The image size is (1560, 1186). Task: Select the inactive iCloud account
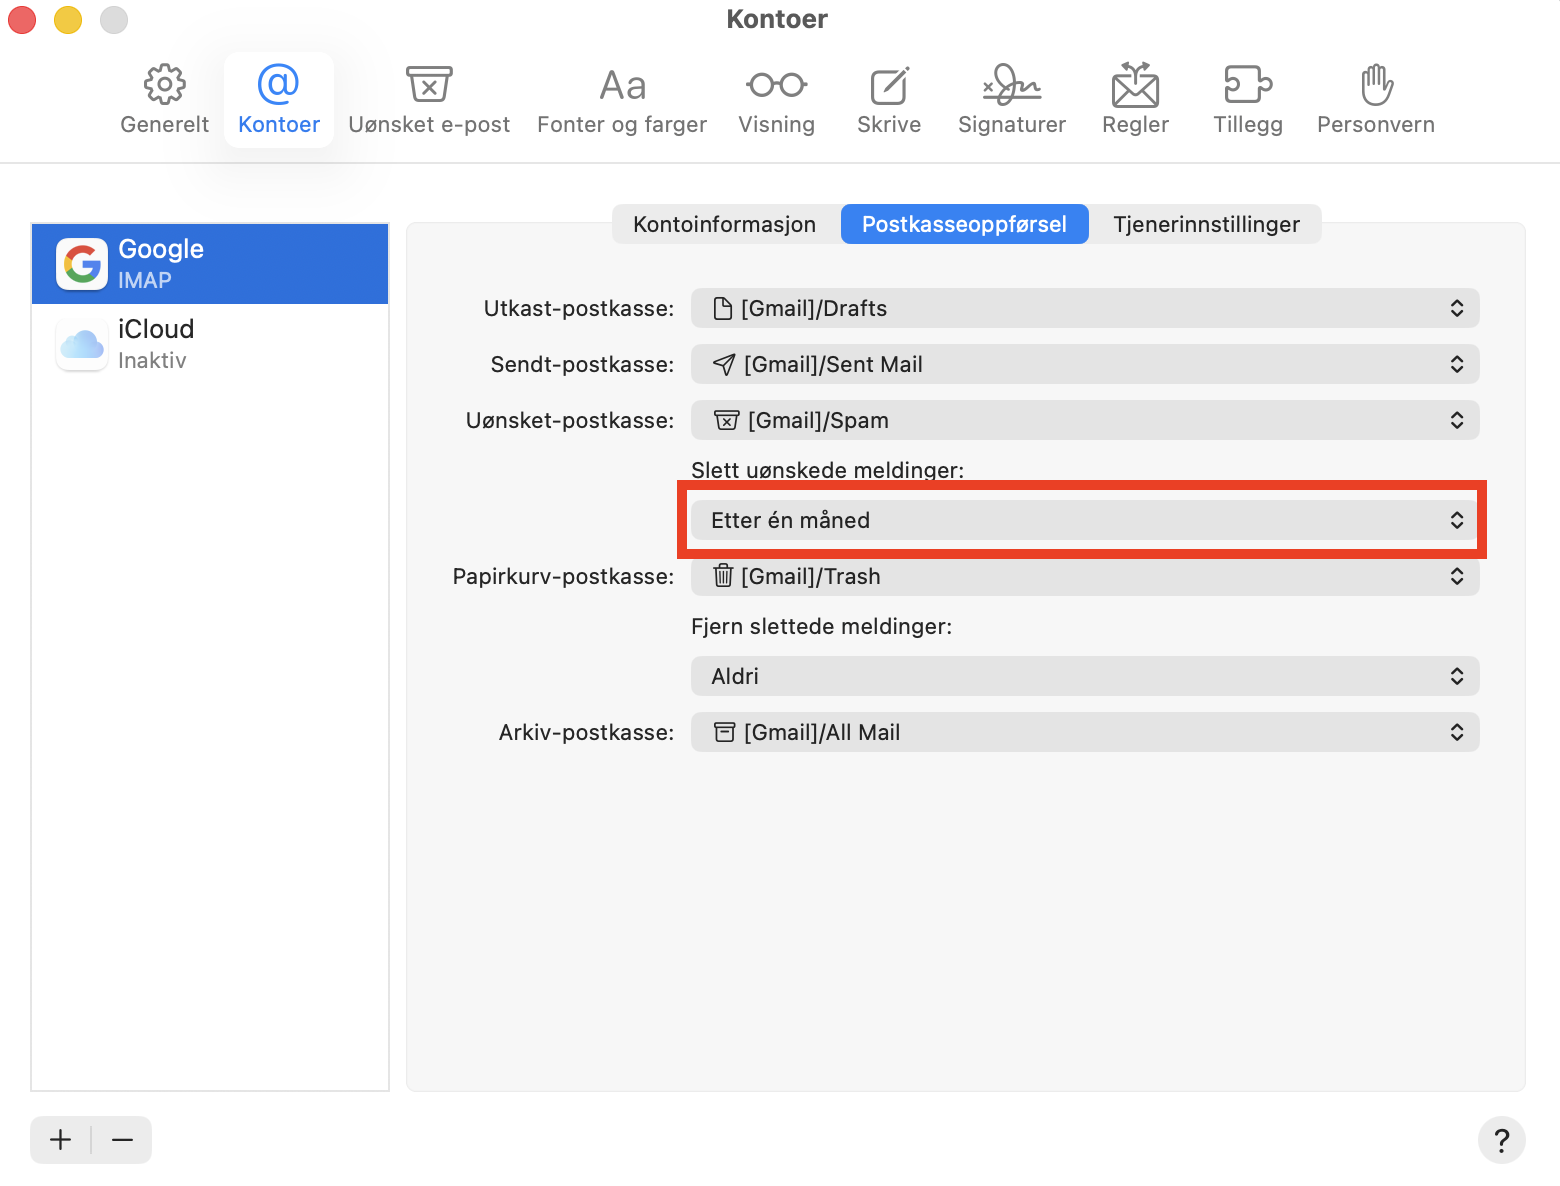210,344
